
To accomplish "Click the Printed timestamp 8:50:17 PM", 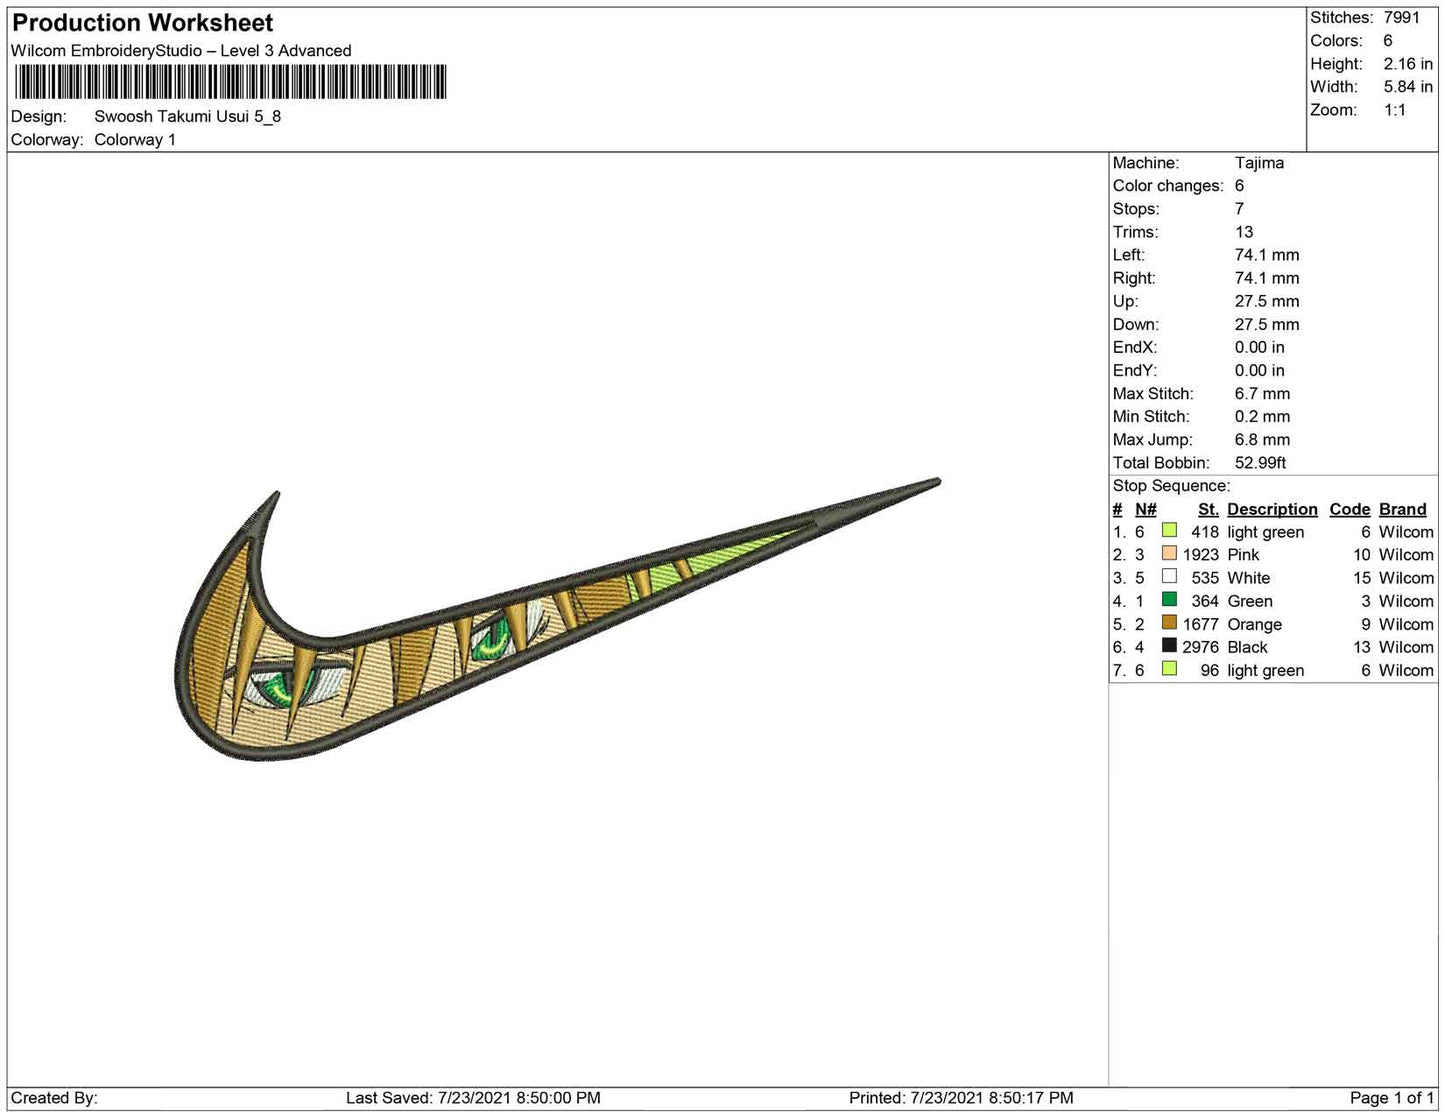I will (1031, 1098).
